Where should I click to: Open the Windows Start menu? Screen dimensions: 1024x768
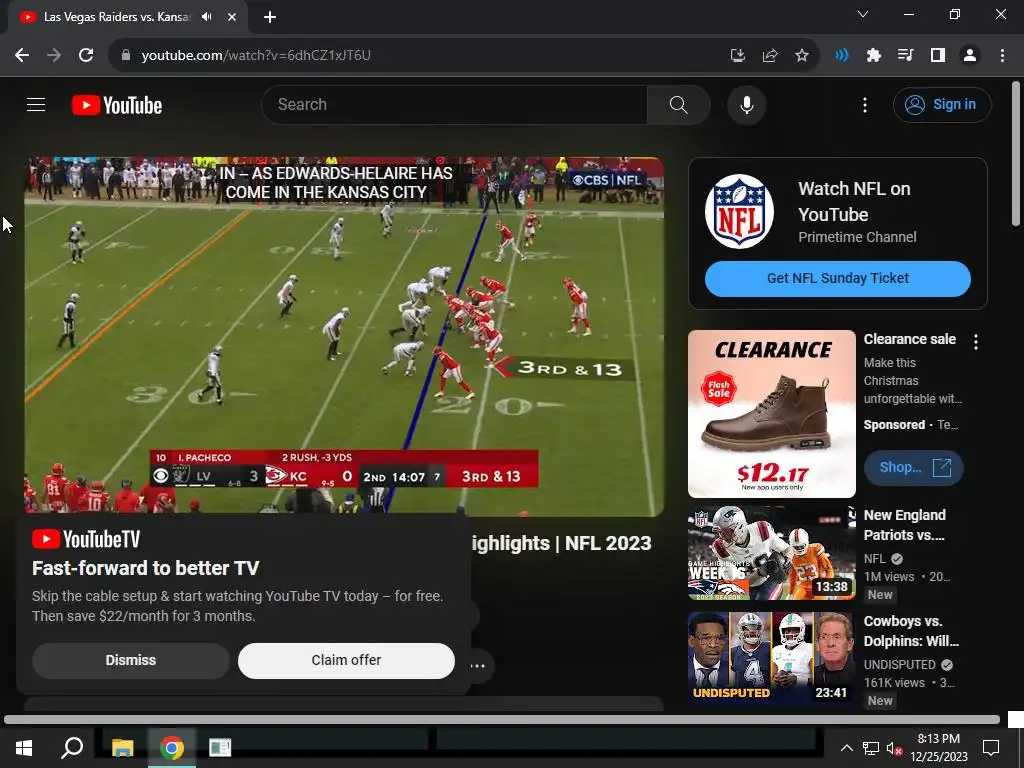click(x=24, y=748)
